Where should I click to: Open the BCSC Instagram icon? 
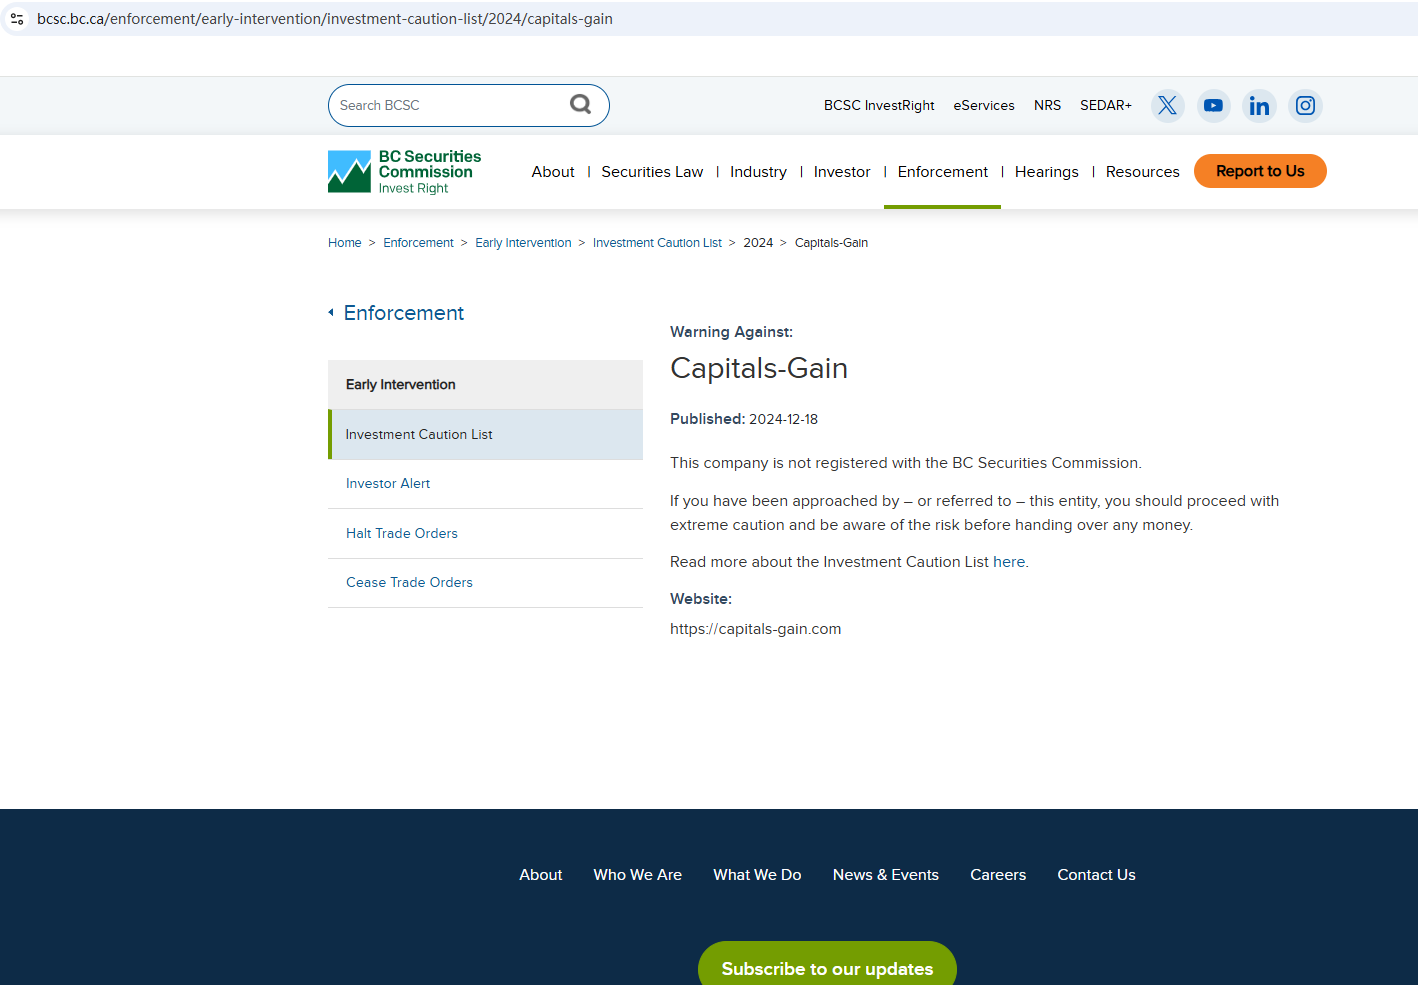tap(1305, 106)
